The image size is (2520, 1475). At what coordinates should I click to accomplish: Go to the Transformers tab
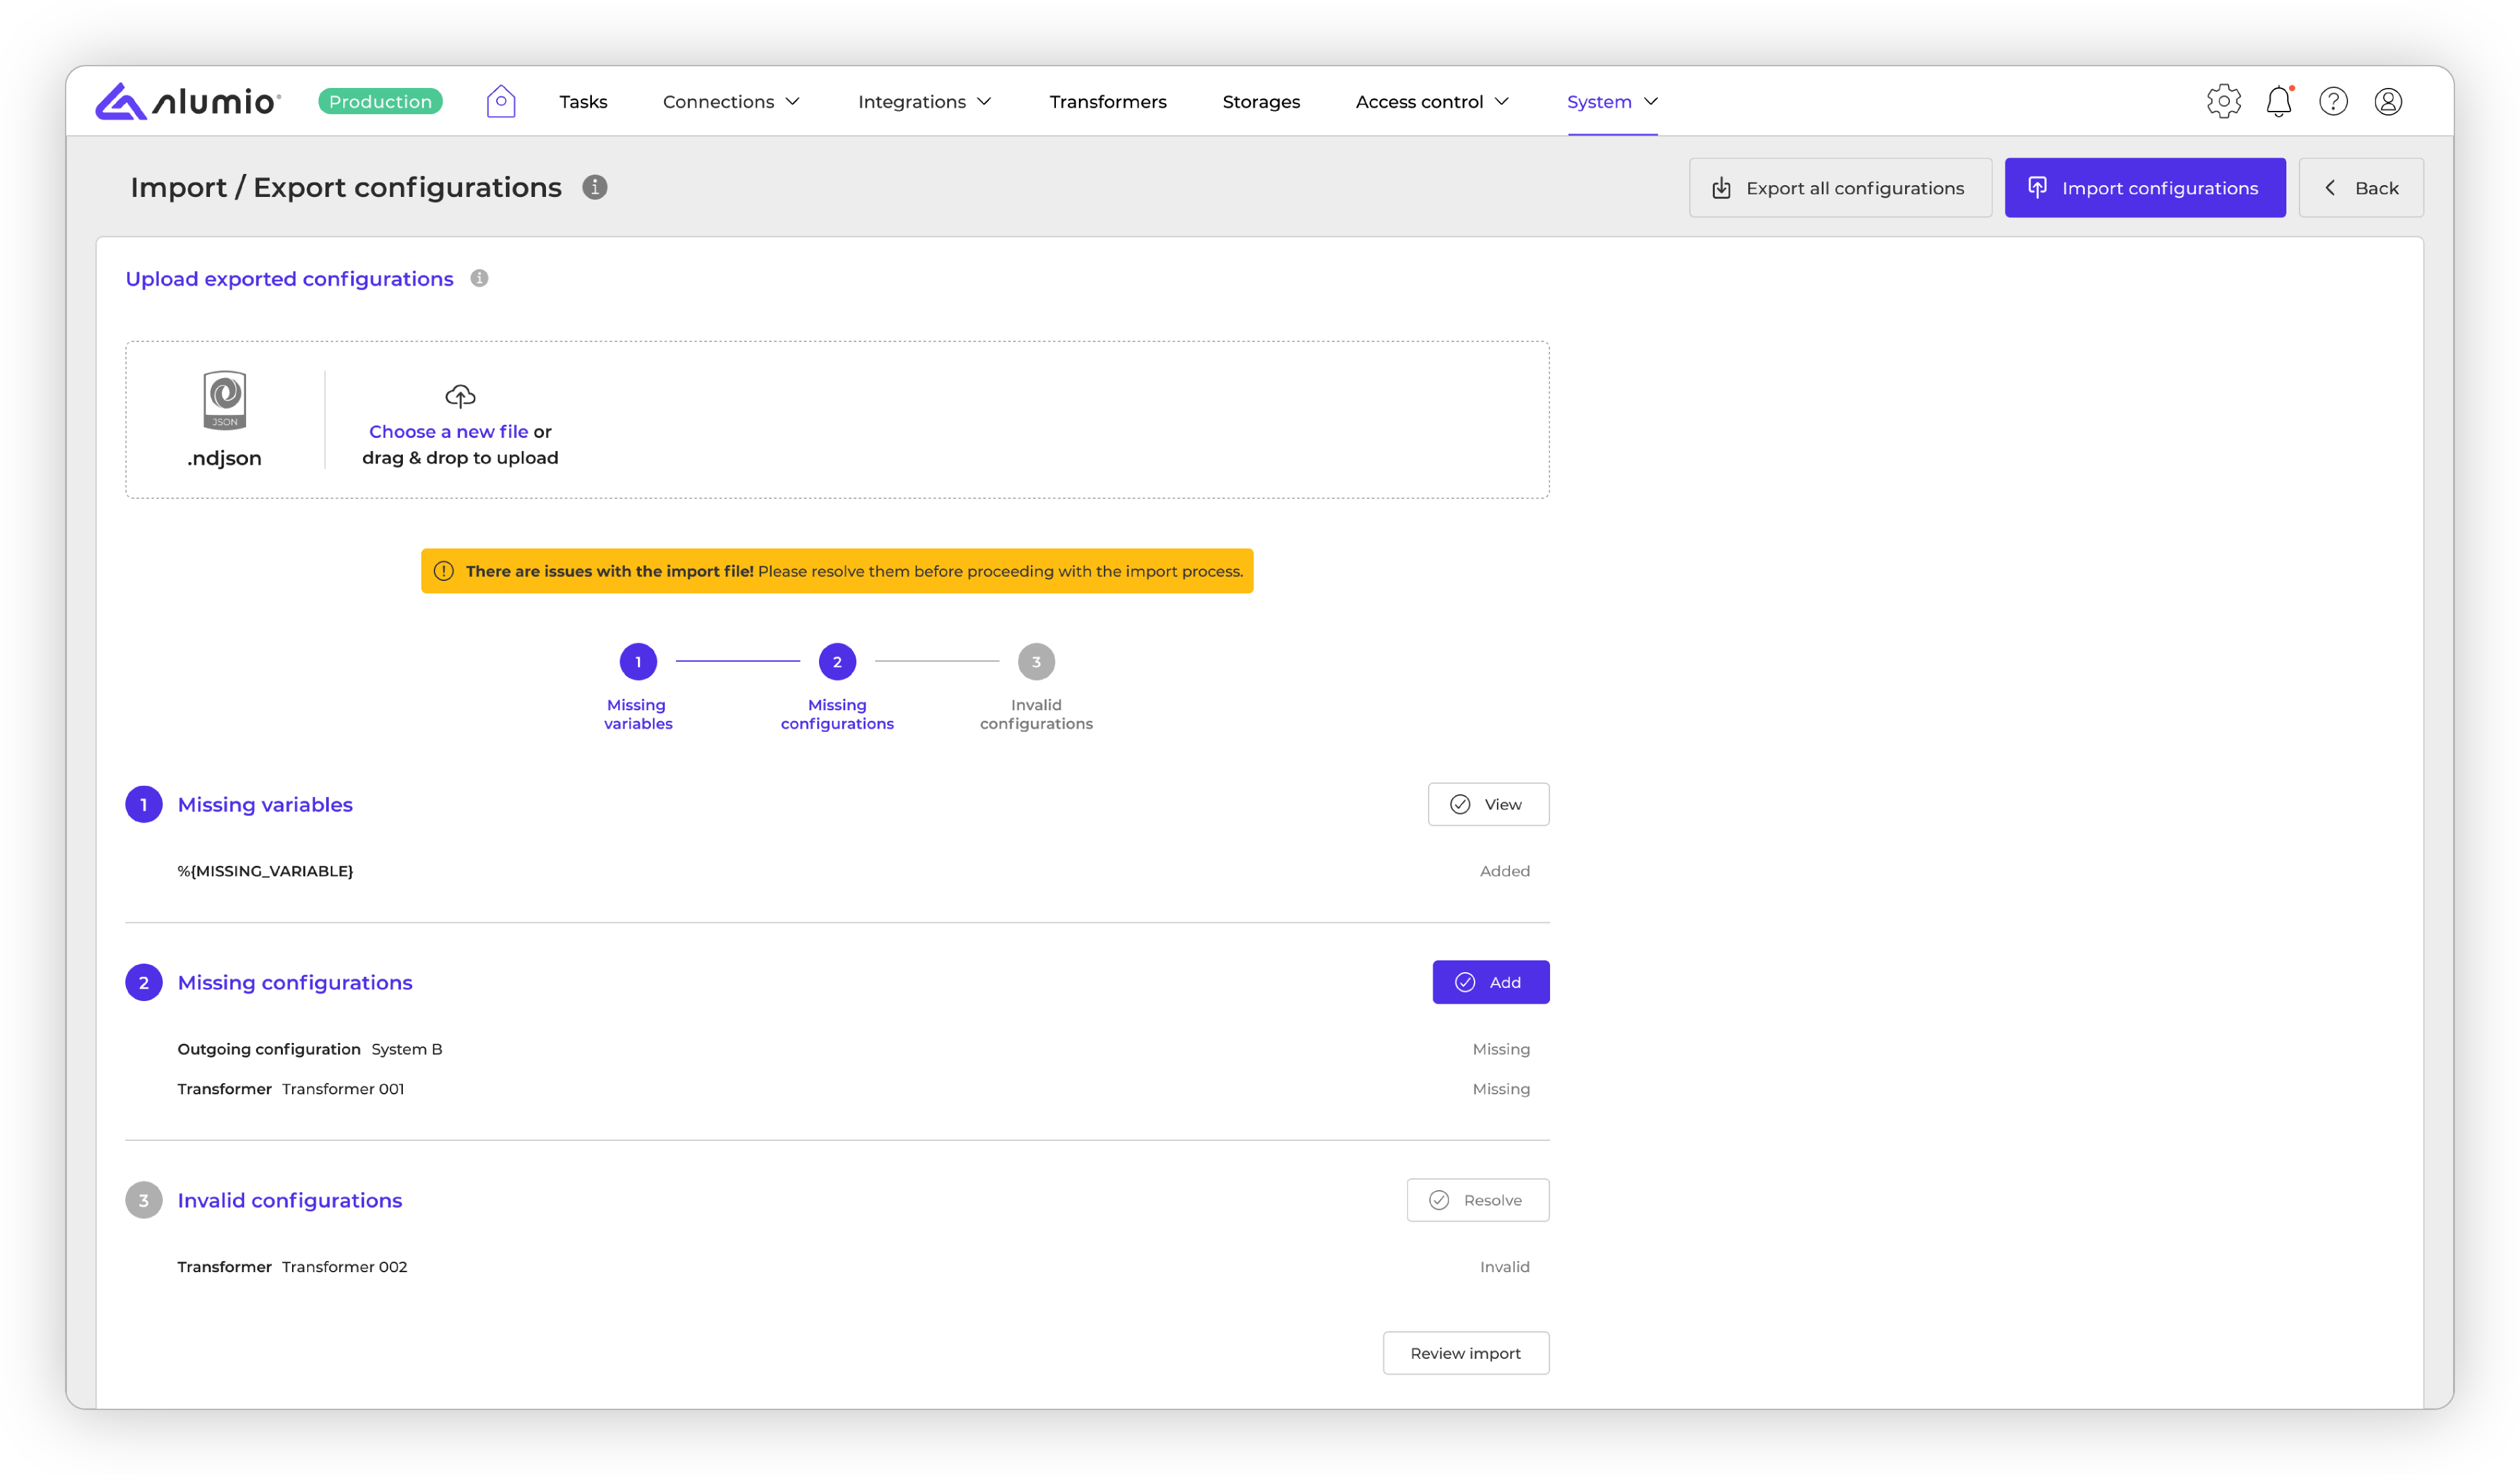coord(1107,101)
